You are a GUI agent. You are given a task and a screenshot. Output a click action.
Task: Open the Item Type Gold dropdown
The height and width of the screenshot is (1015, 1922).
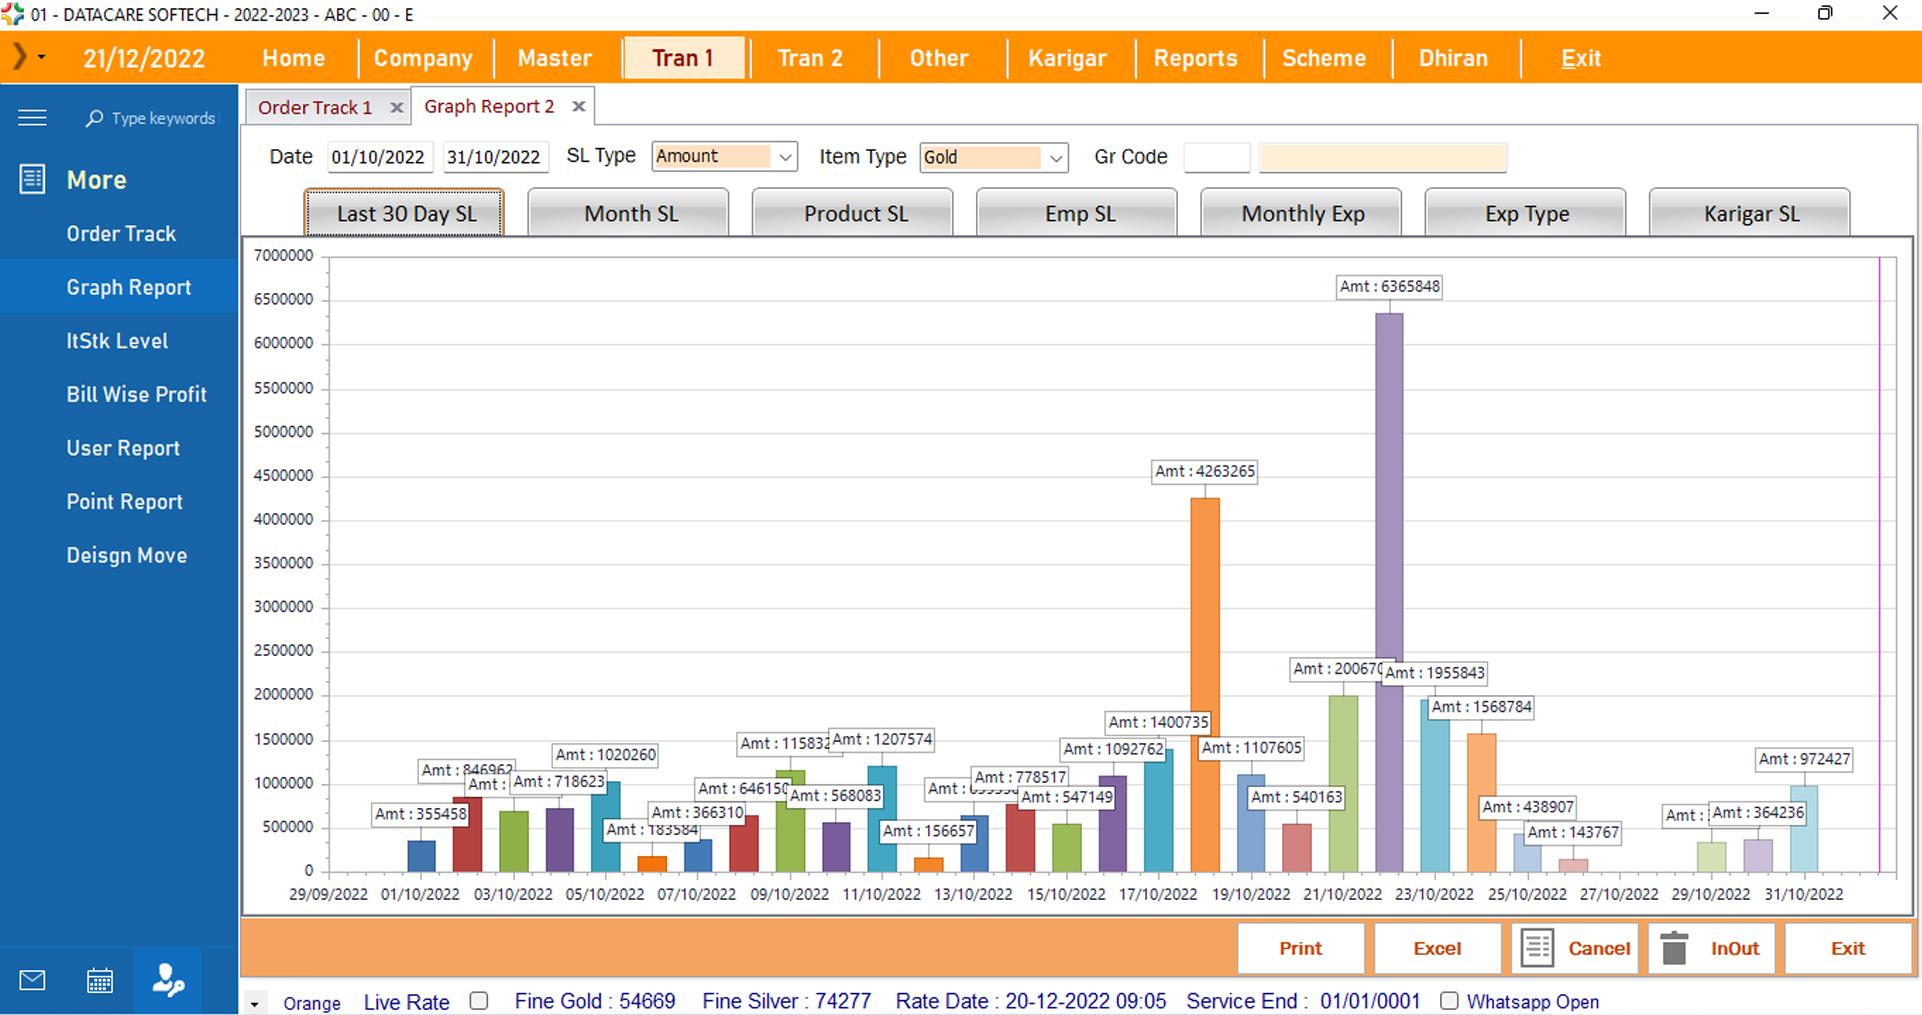click(1055, 158)
